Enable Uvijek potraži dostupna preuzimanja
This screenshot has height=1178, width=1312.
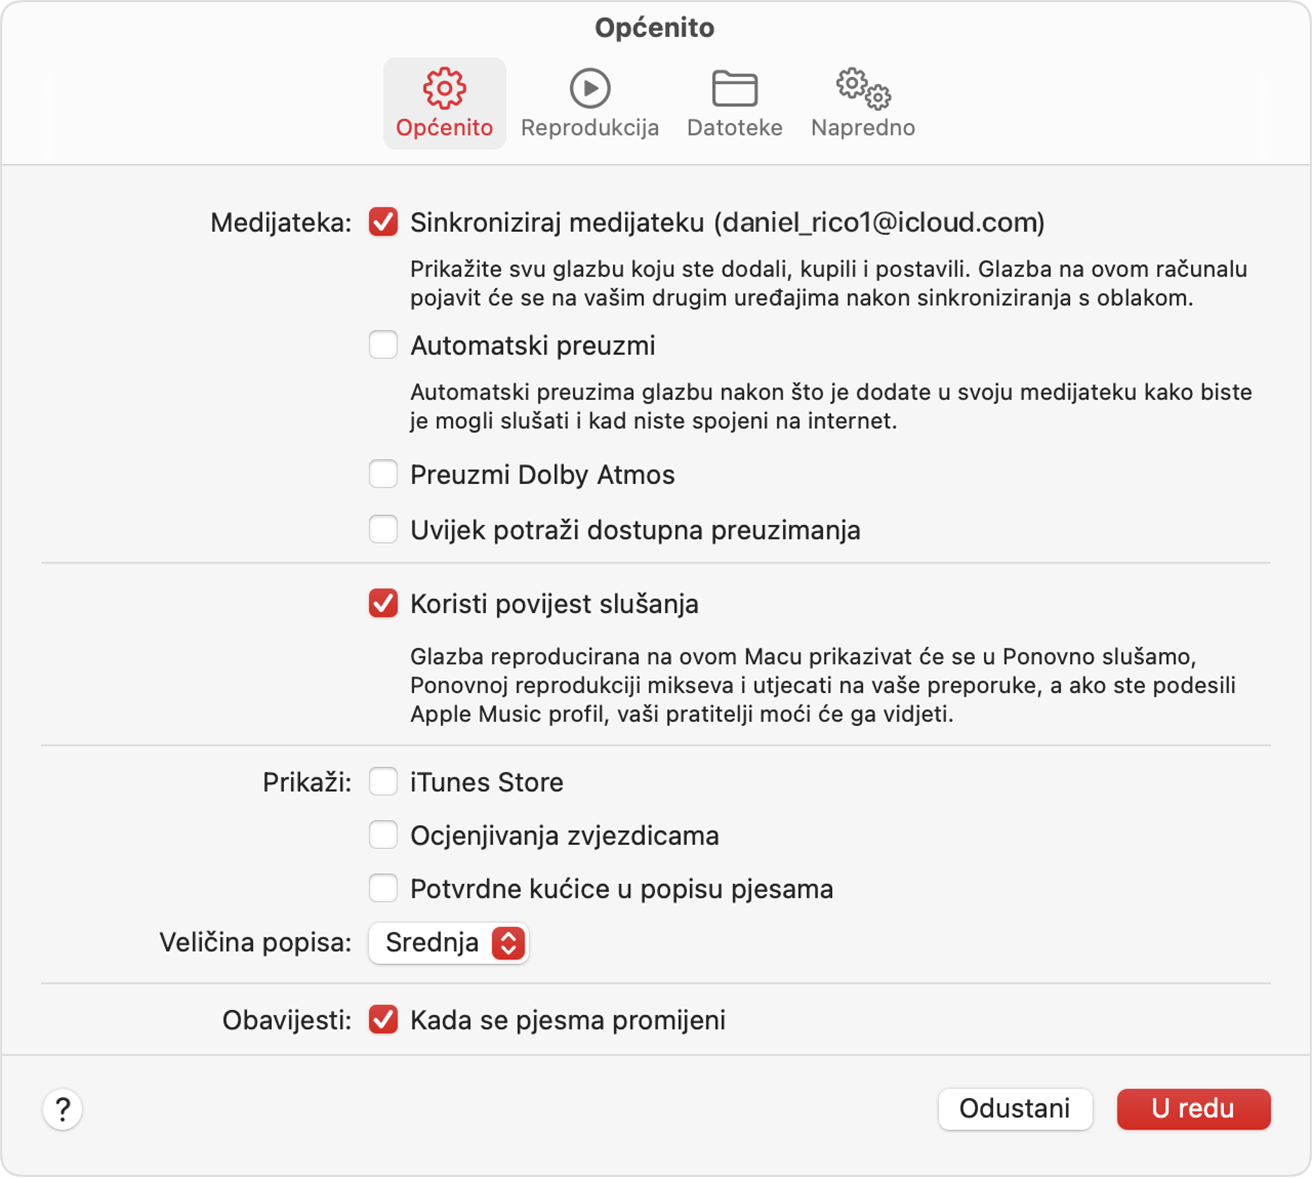(383, 529)
